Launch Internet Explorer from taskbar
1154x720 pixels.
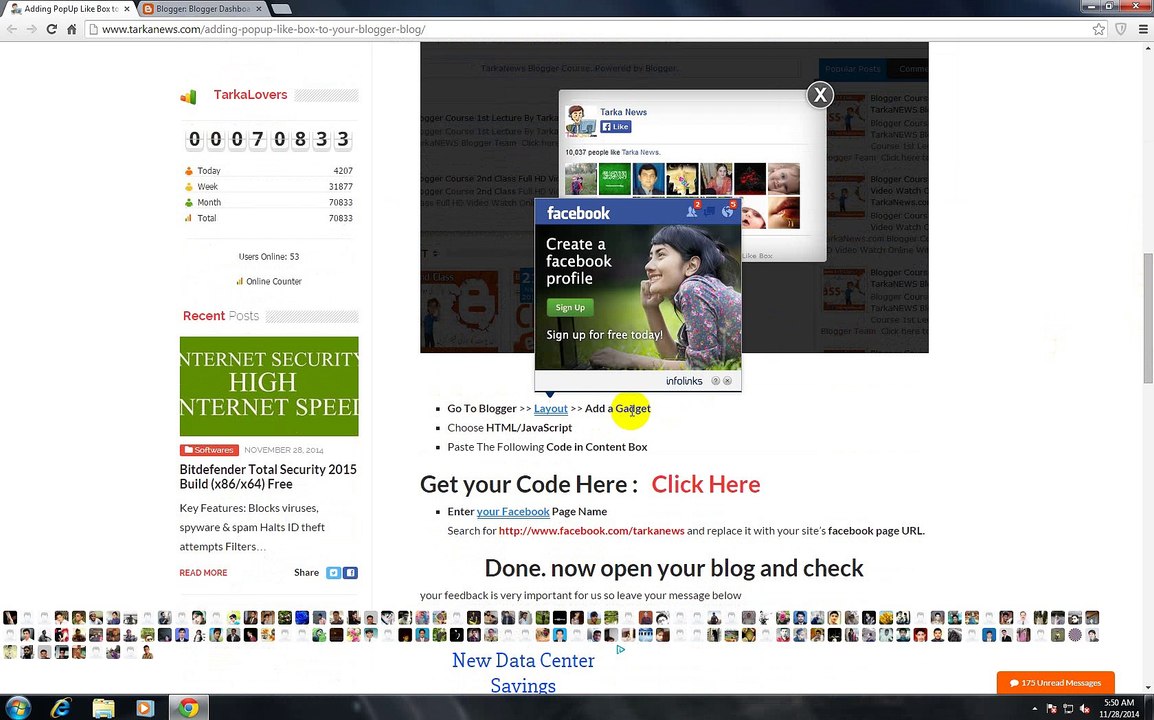[x=60, y=707]
